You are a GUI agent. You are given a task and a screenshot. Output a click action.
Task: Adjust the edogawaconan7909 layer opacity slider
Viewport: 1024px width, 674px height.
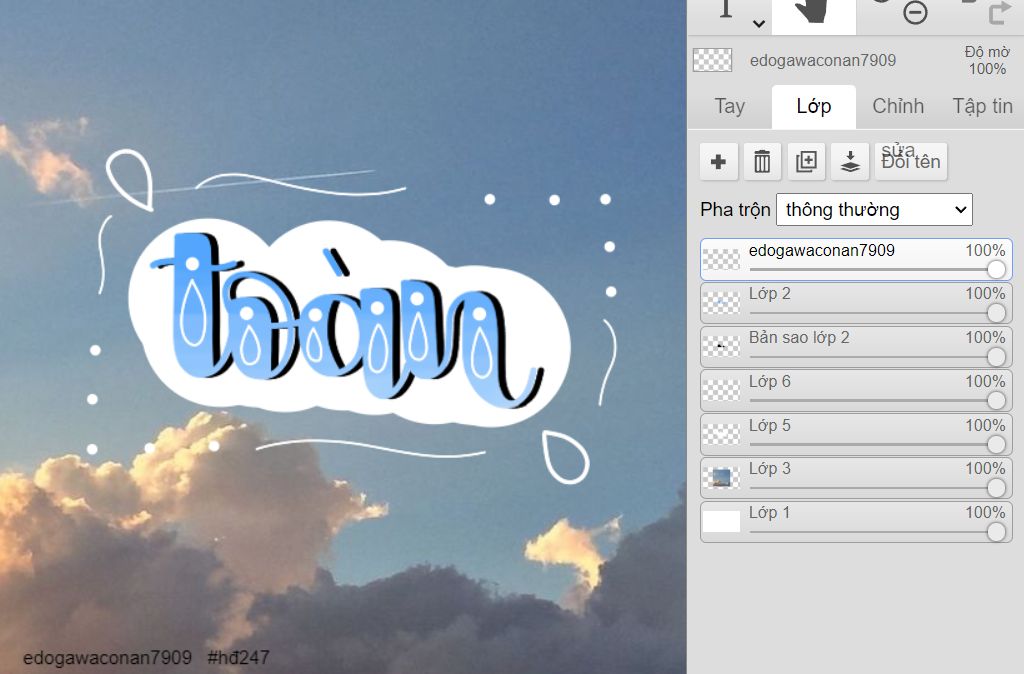[877, 269]
